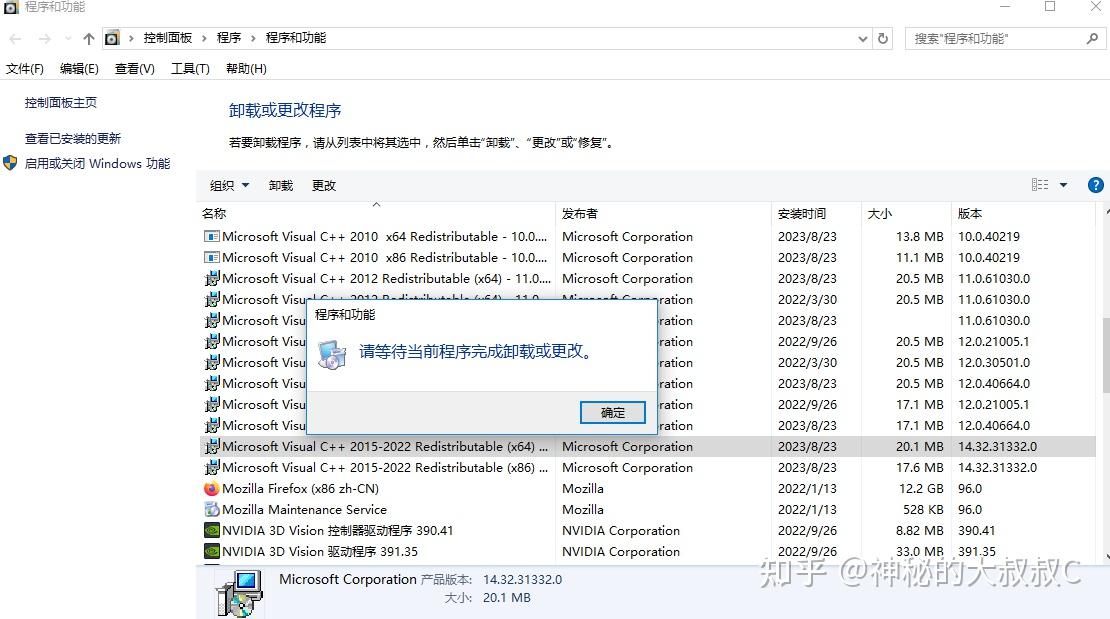This screenshot has height=619, width=1110.
Task: Select Microsoft Visual C++ 2012 Redistributable (x64) 2023/8/23 row
Action: (647, 278)
